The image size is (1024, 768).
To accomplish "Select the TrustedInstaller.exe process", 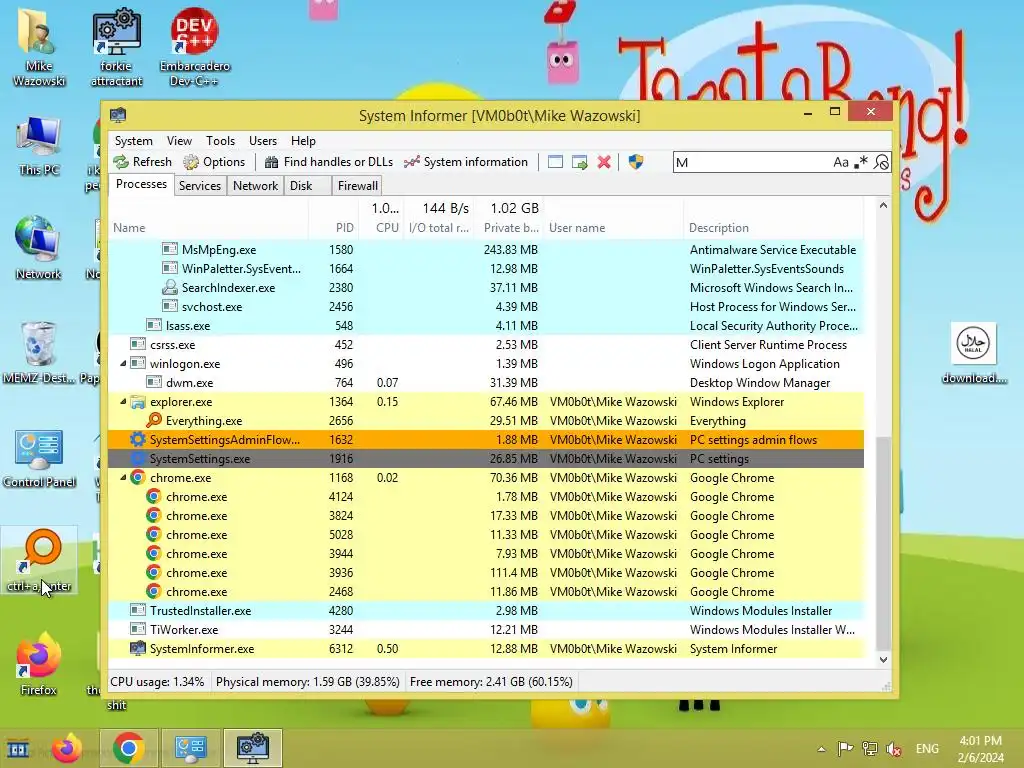I will point(487,611).
